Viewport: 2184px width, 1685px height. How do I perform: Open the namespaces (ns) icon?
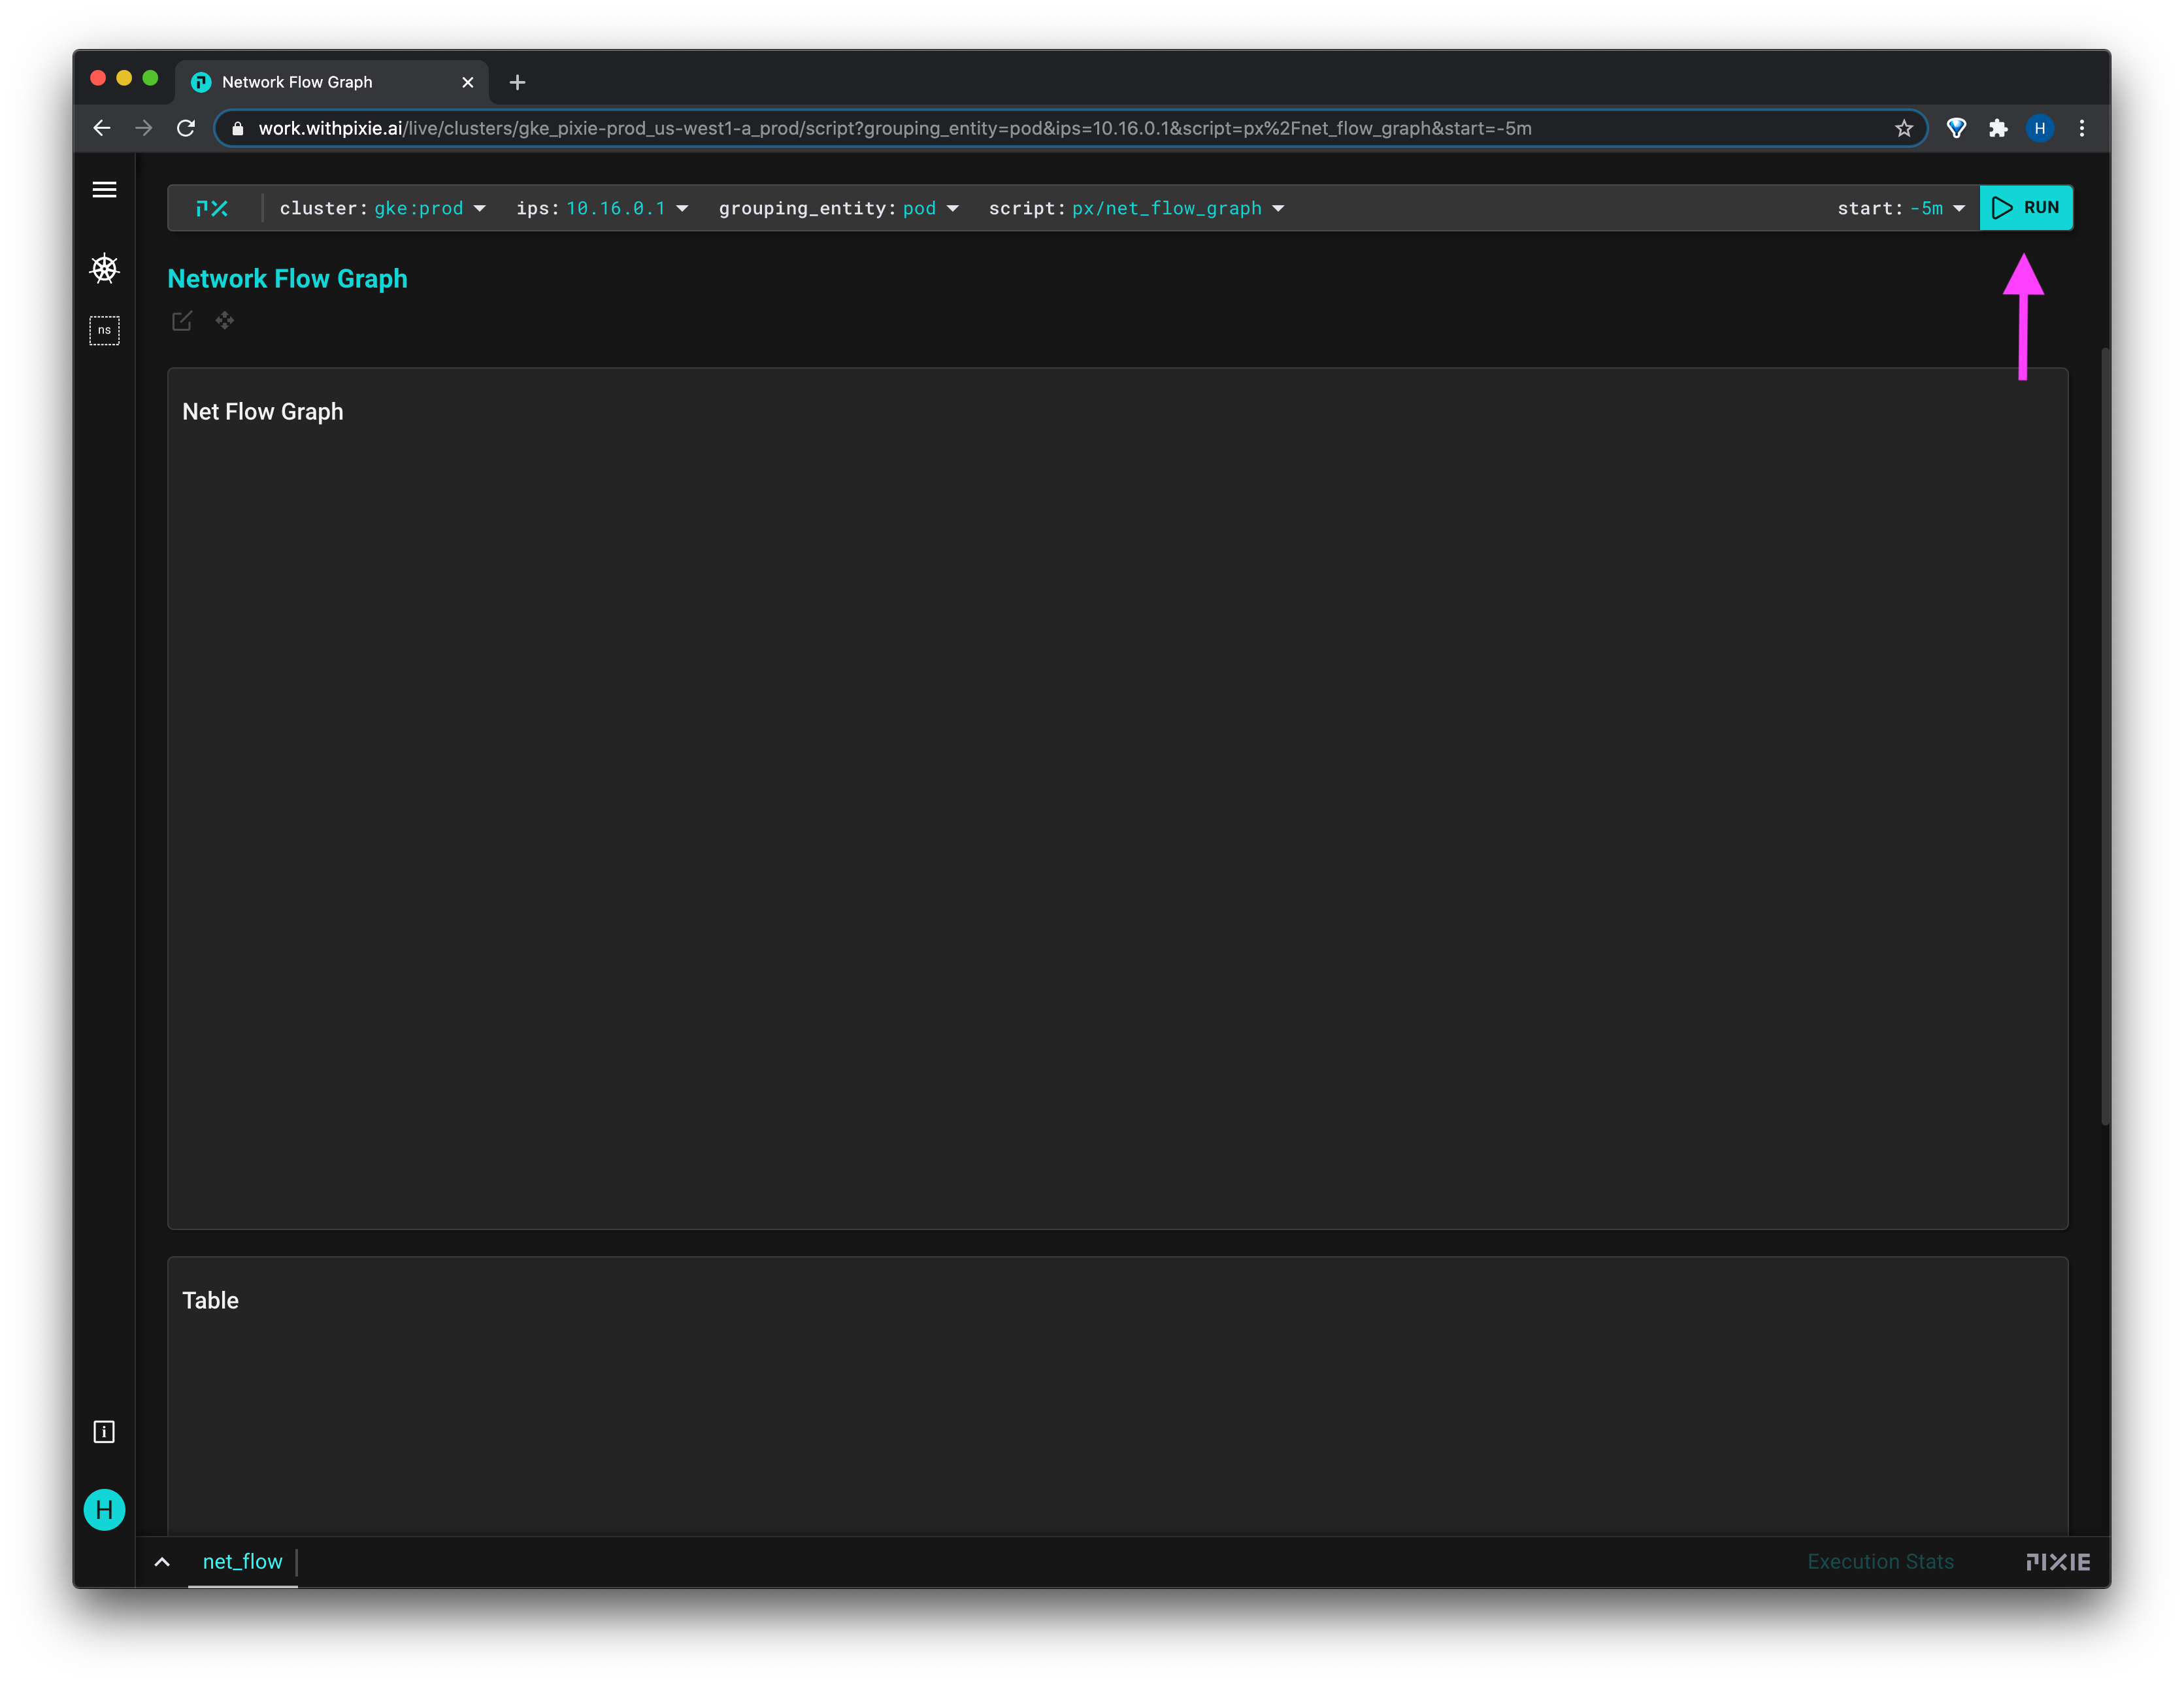[104, 330]
